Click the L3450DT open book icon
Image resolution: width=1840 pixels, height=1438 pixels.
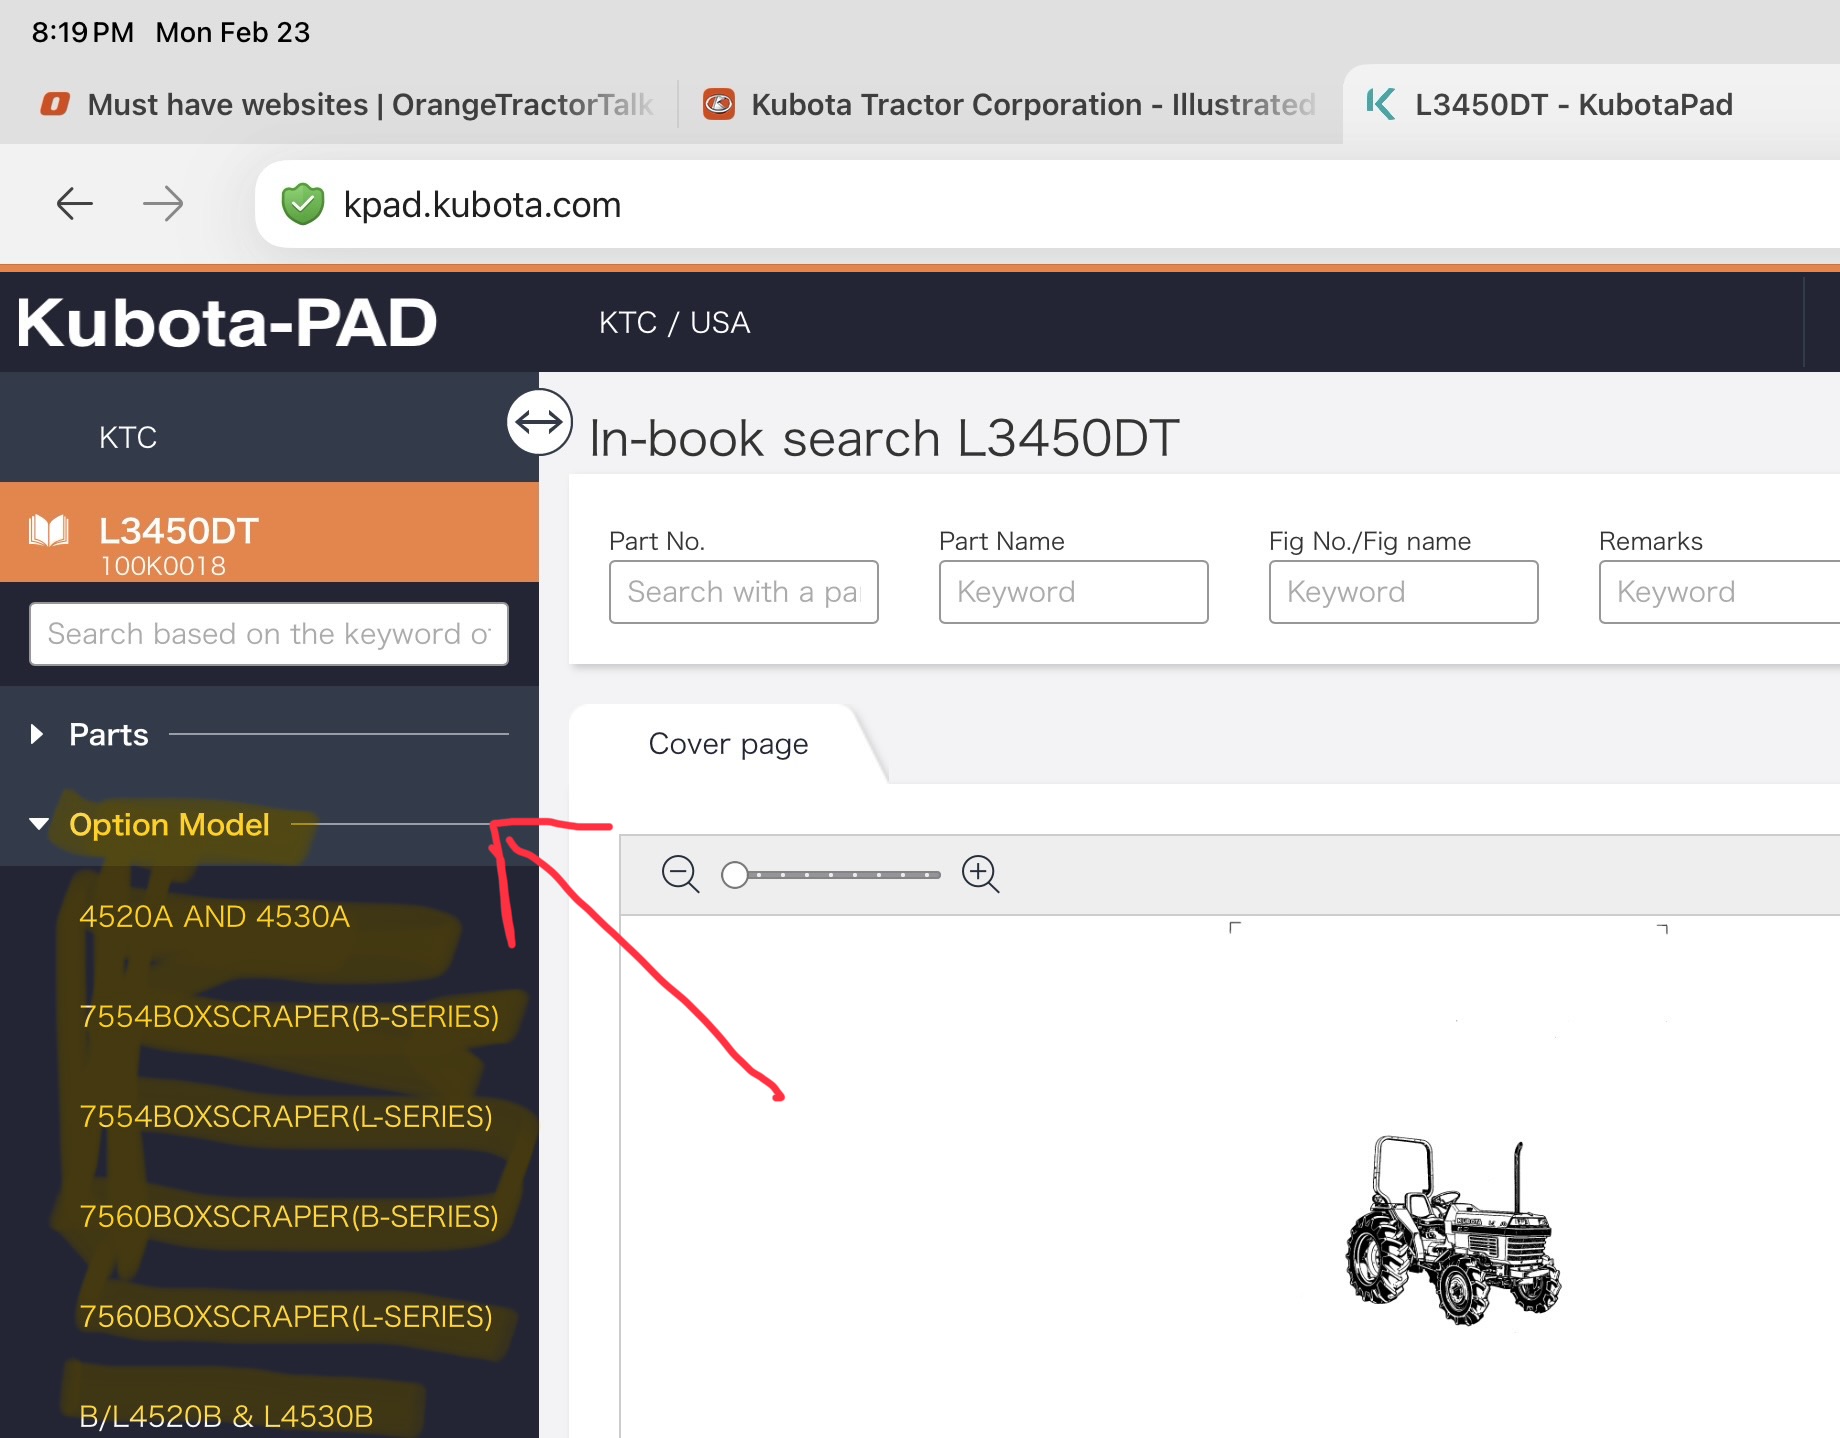49,531
